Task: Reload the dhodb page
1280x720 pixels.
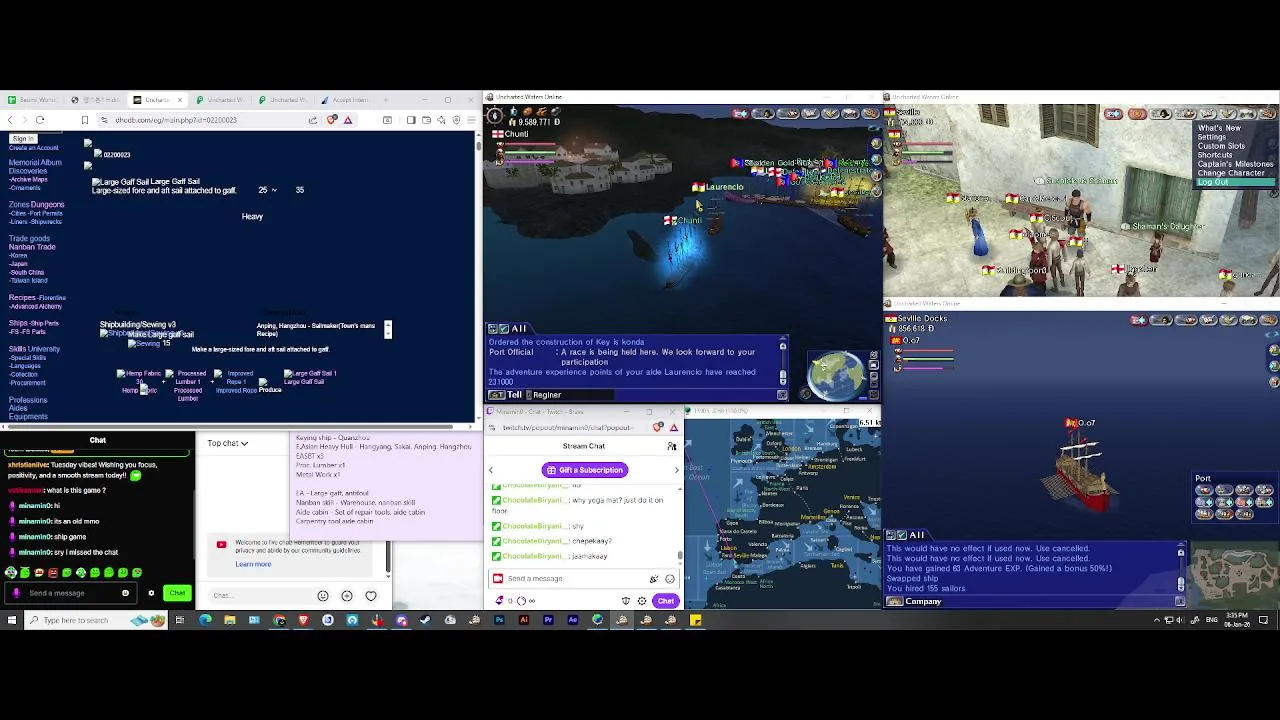Action: [40, 120]
